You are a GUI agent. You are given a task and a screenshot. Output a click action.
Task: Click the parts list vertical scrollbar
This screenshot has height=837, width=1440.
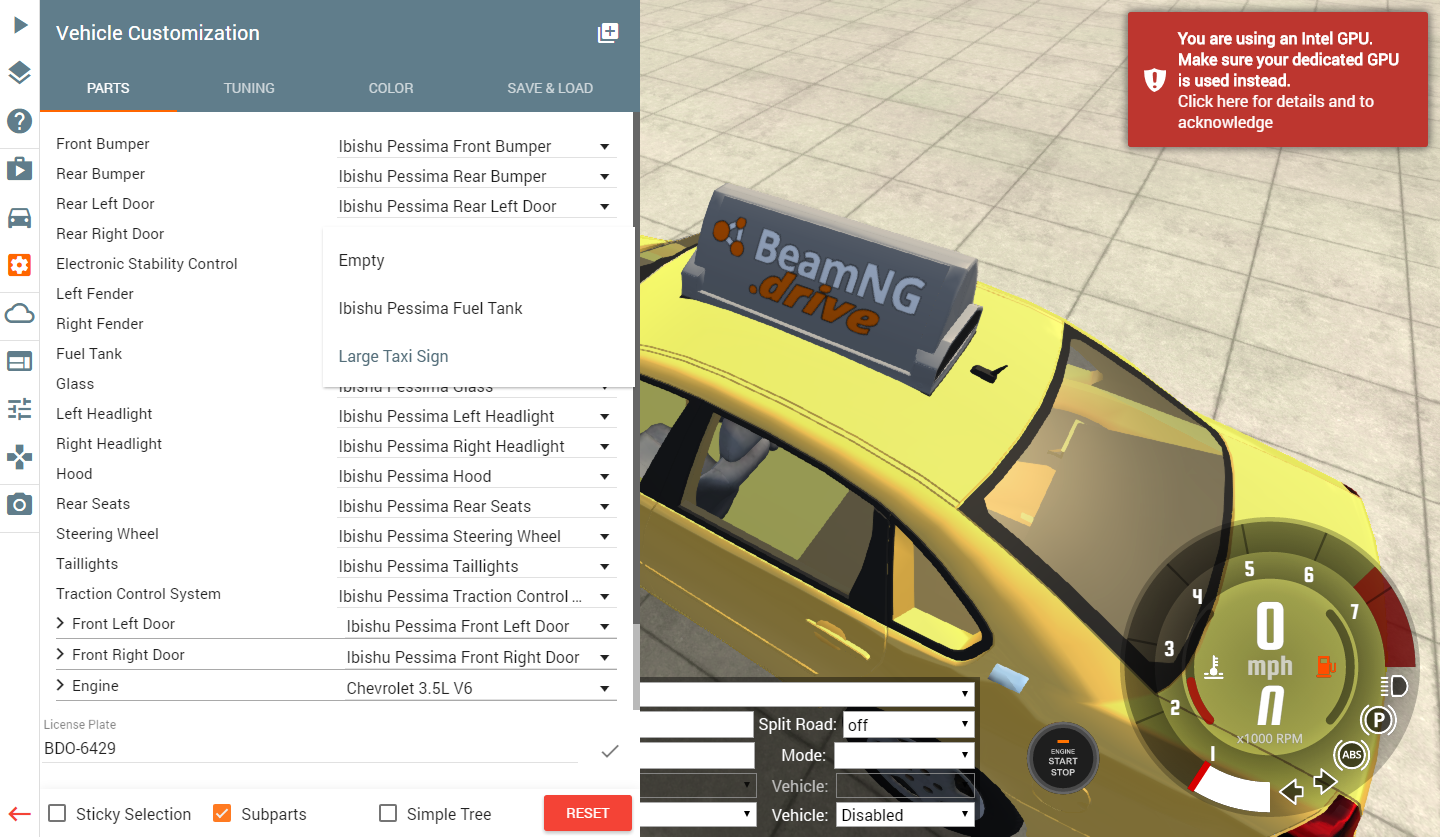tap(636, 410)
